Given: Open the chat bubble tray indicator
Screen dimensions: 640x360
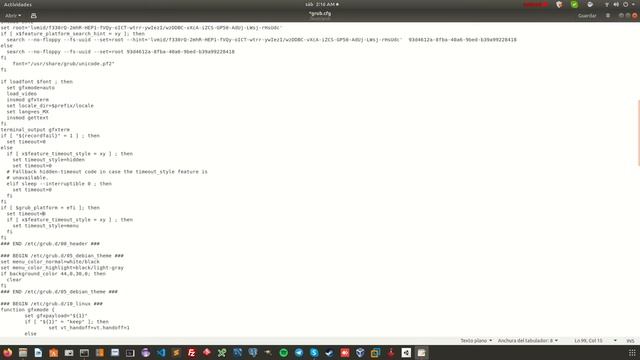Looking at the screenshot, I should (590, 4).
